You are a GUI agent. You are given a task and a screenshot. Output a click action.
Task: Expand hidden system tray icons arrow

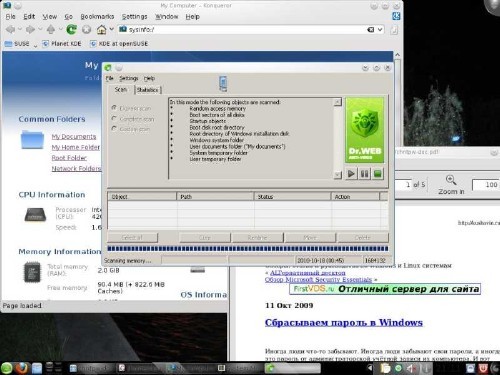pos(370,368)
